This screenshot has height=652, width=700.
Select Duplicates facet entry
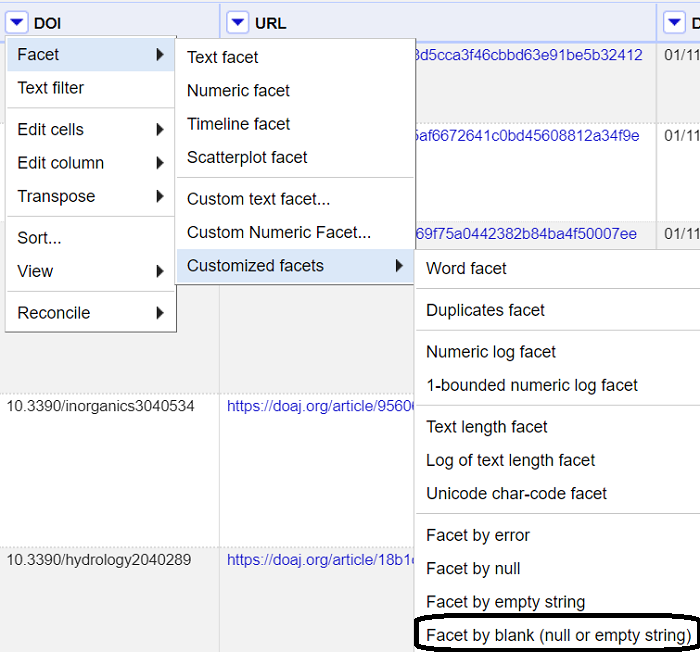coord(485,310)
